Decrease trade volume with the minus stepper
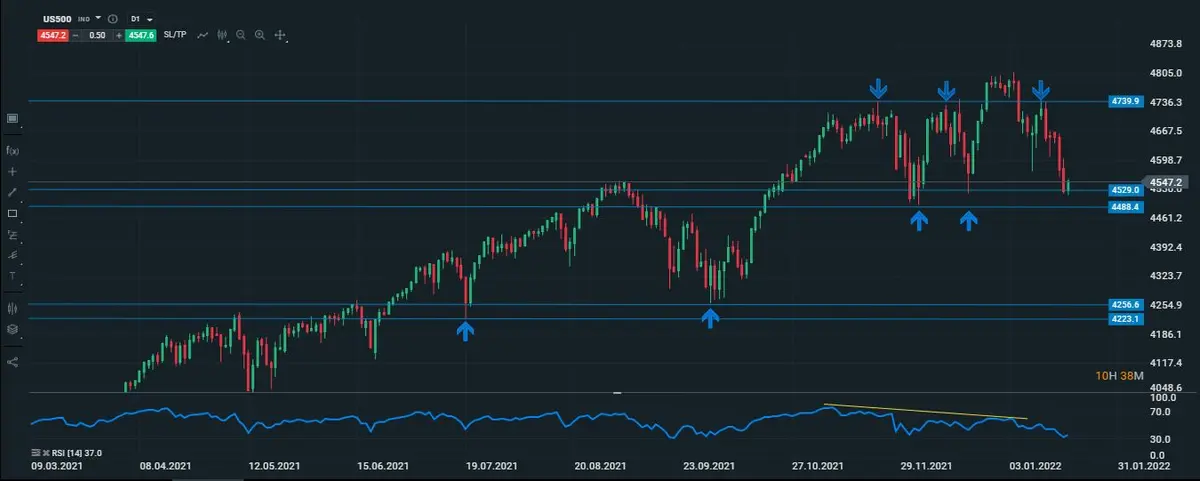1200x481 pixels. (x=75, y=35)
